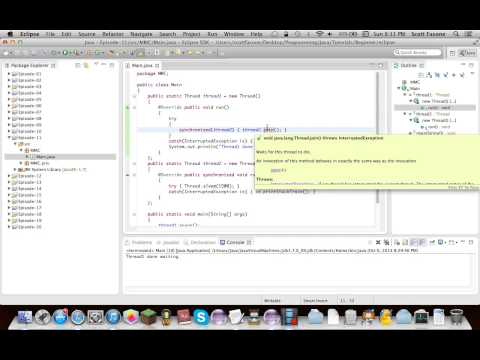
Task: Open the Search menu
Action: coord(167,34)
